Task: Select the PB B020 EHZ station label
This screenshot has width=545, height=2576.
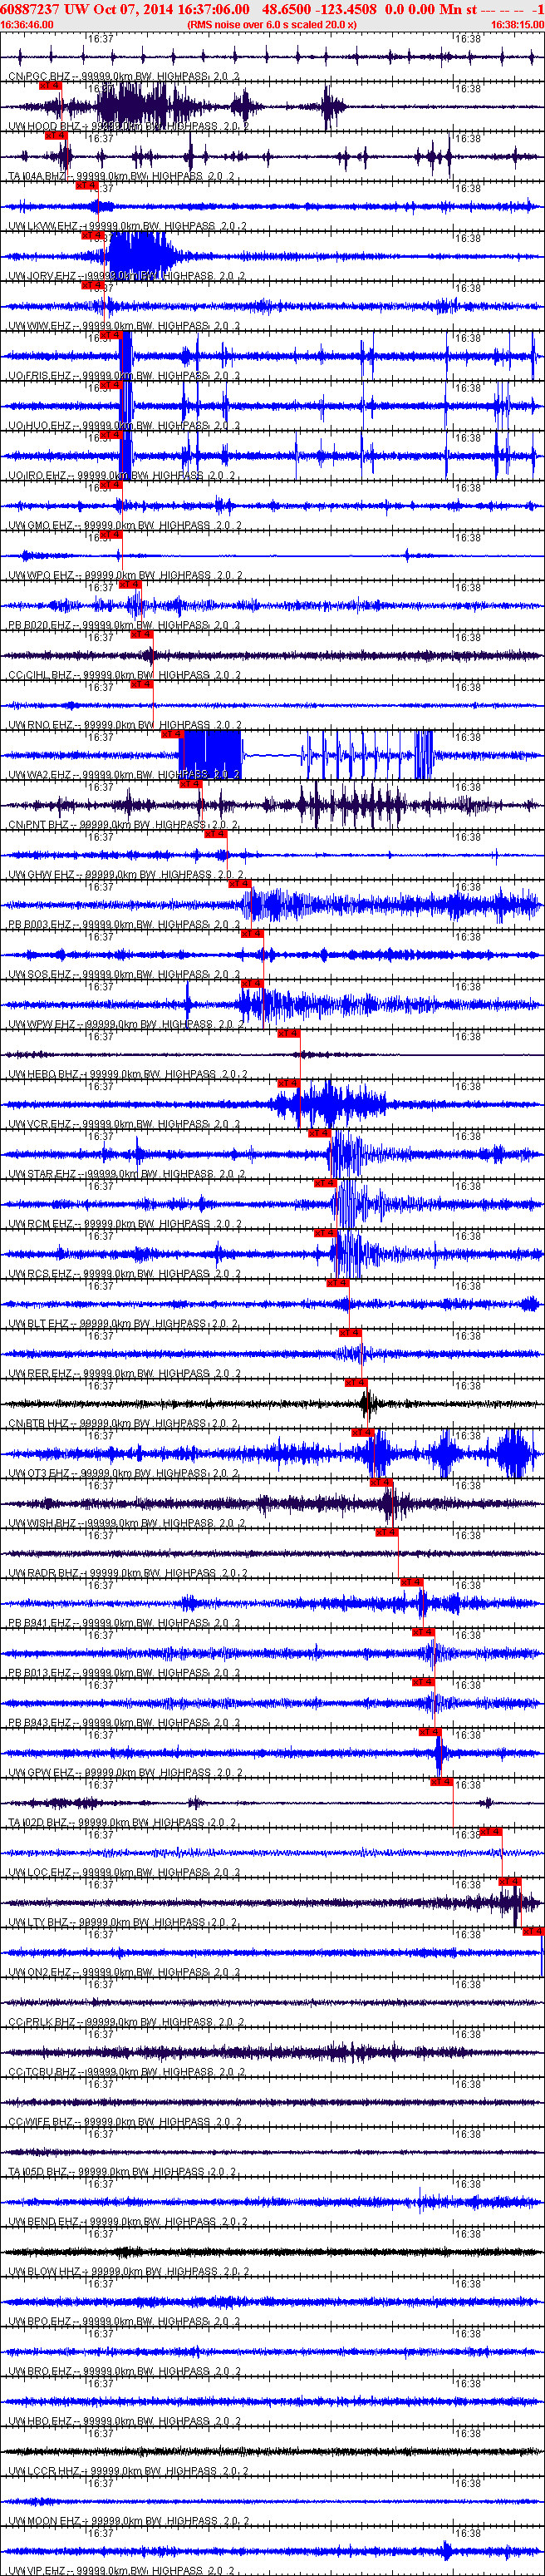Action: coord(124,627)
